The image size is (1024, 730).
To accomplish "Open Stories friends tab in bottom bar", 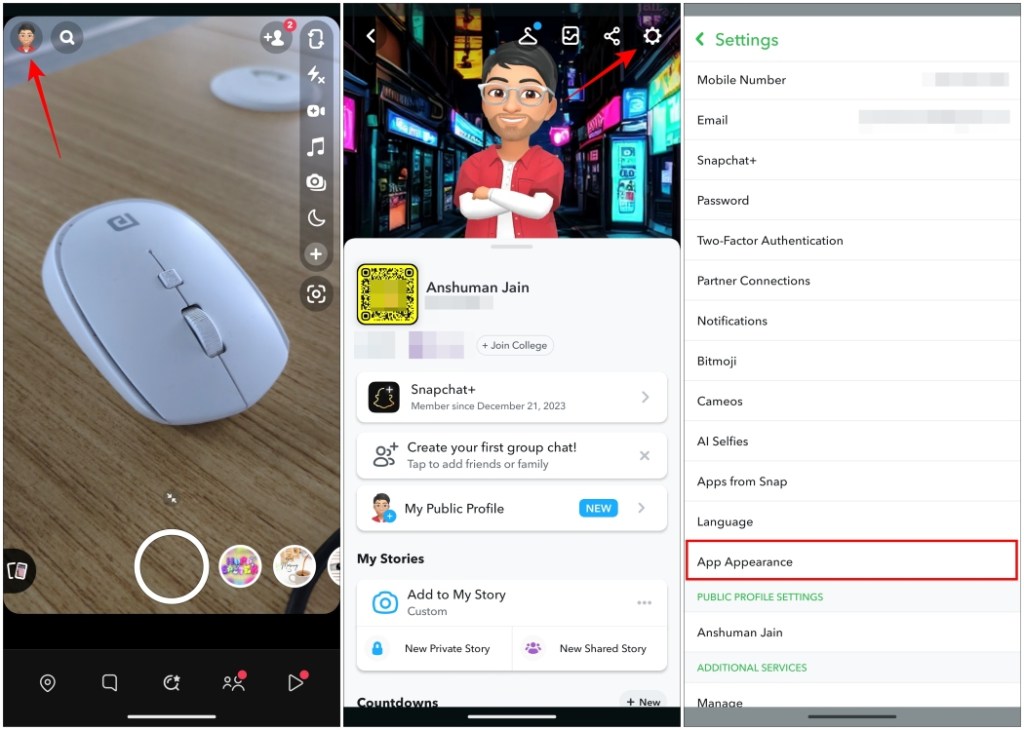I will click(233, 682).
